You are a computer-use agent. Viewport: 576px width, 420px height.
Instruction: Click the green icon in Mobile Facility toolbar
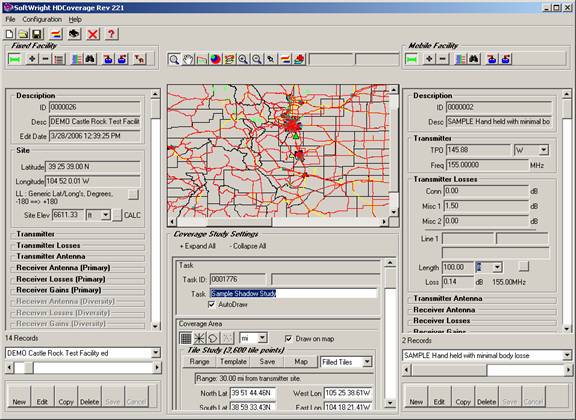(411, 59)
